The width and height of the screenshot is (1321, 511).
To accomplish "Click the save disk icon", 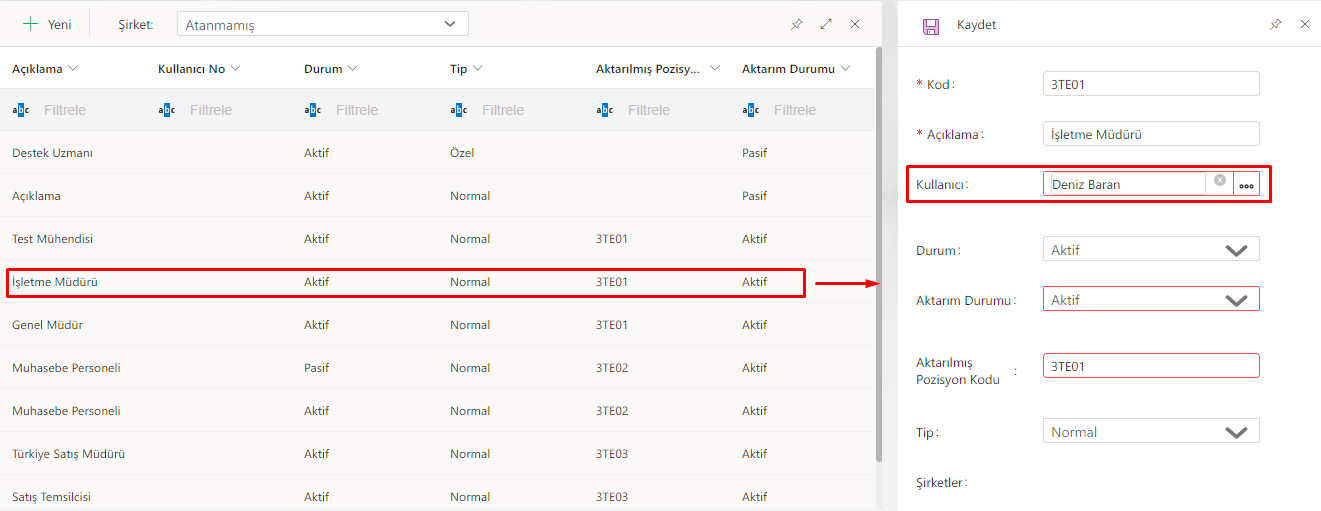I will click(x=931, y=26).
